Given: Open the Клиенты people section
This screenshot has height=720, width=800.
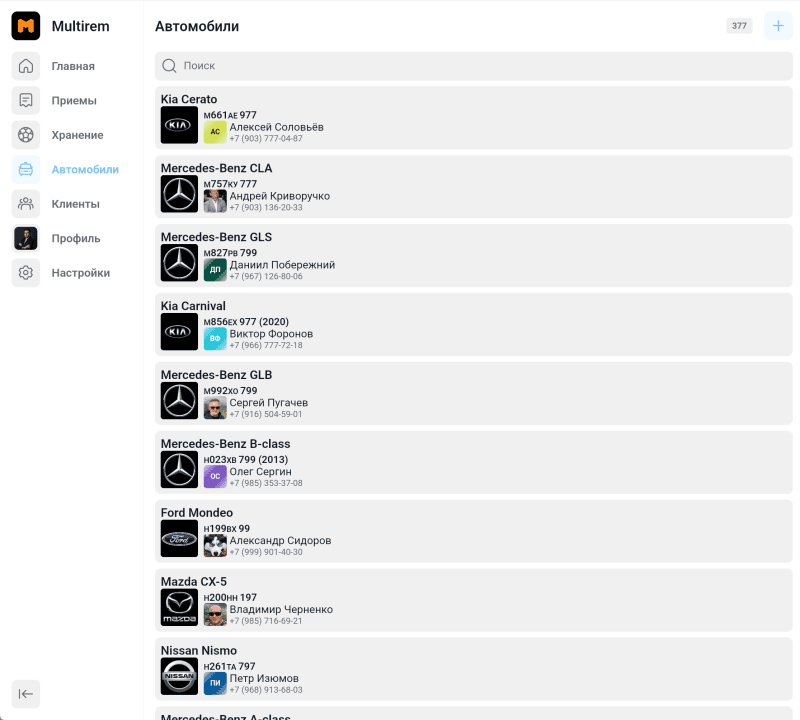Looking at the screenshot, I should tap(26, 204).
